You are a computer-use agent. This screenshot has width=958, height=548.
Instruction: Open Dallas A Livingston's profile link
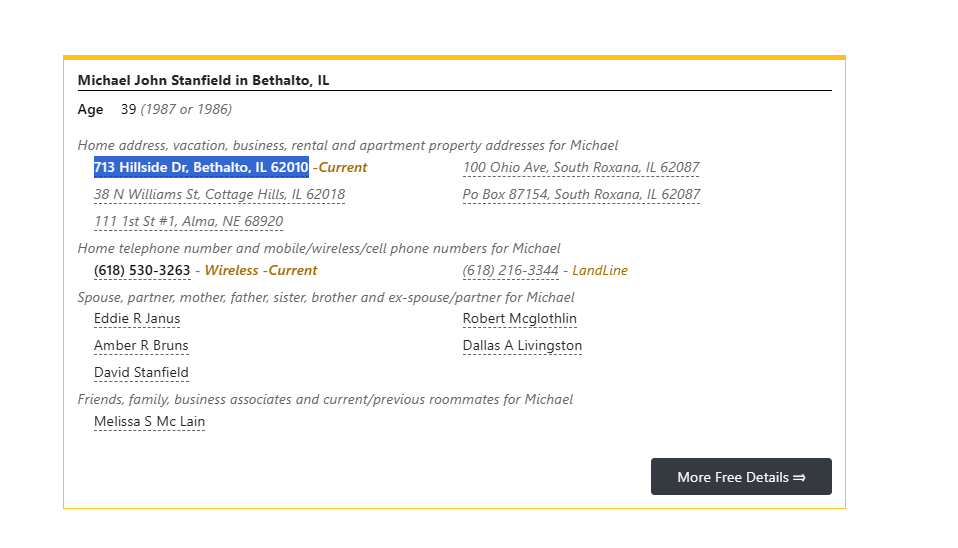coord(522,346)
